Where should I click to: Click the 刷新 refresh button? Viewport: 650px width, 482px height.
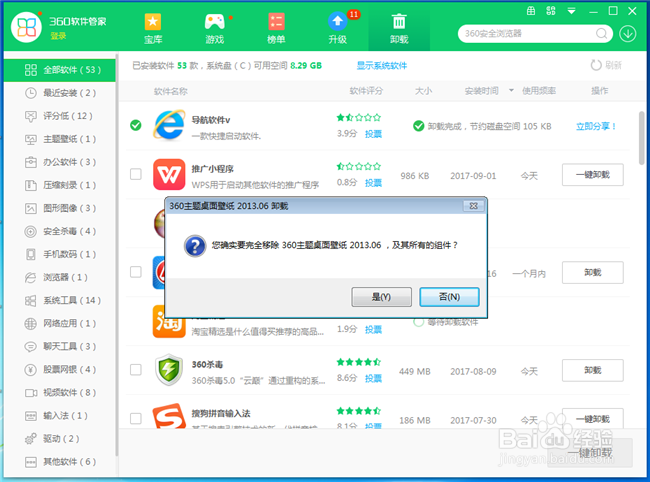pos(606,65)
